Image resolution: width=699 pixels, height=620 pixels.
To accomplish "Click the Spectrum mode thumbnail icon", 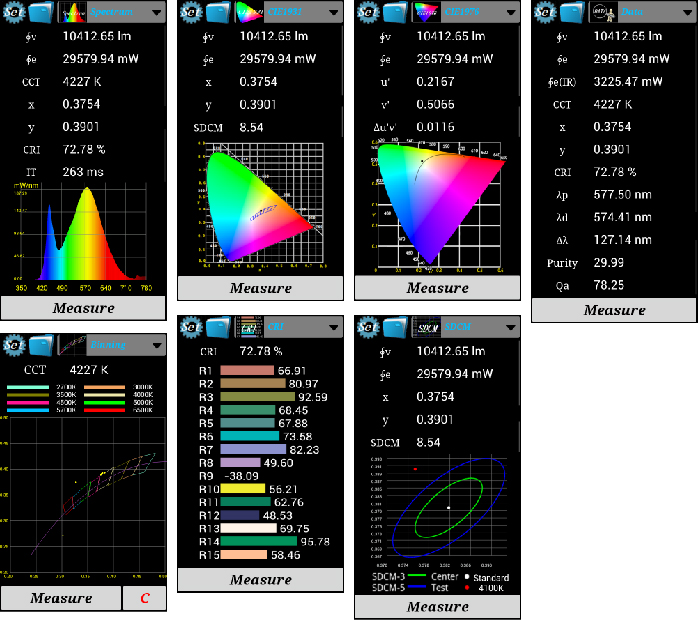I will pos(72,12).
